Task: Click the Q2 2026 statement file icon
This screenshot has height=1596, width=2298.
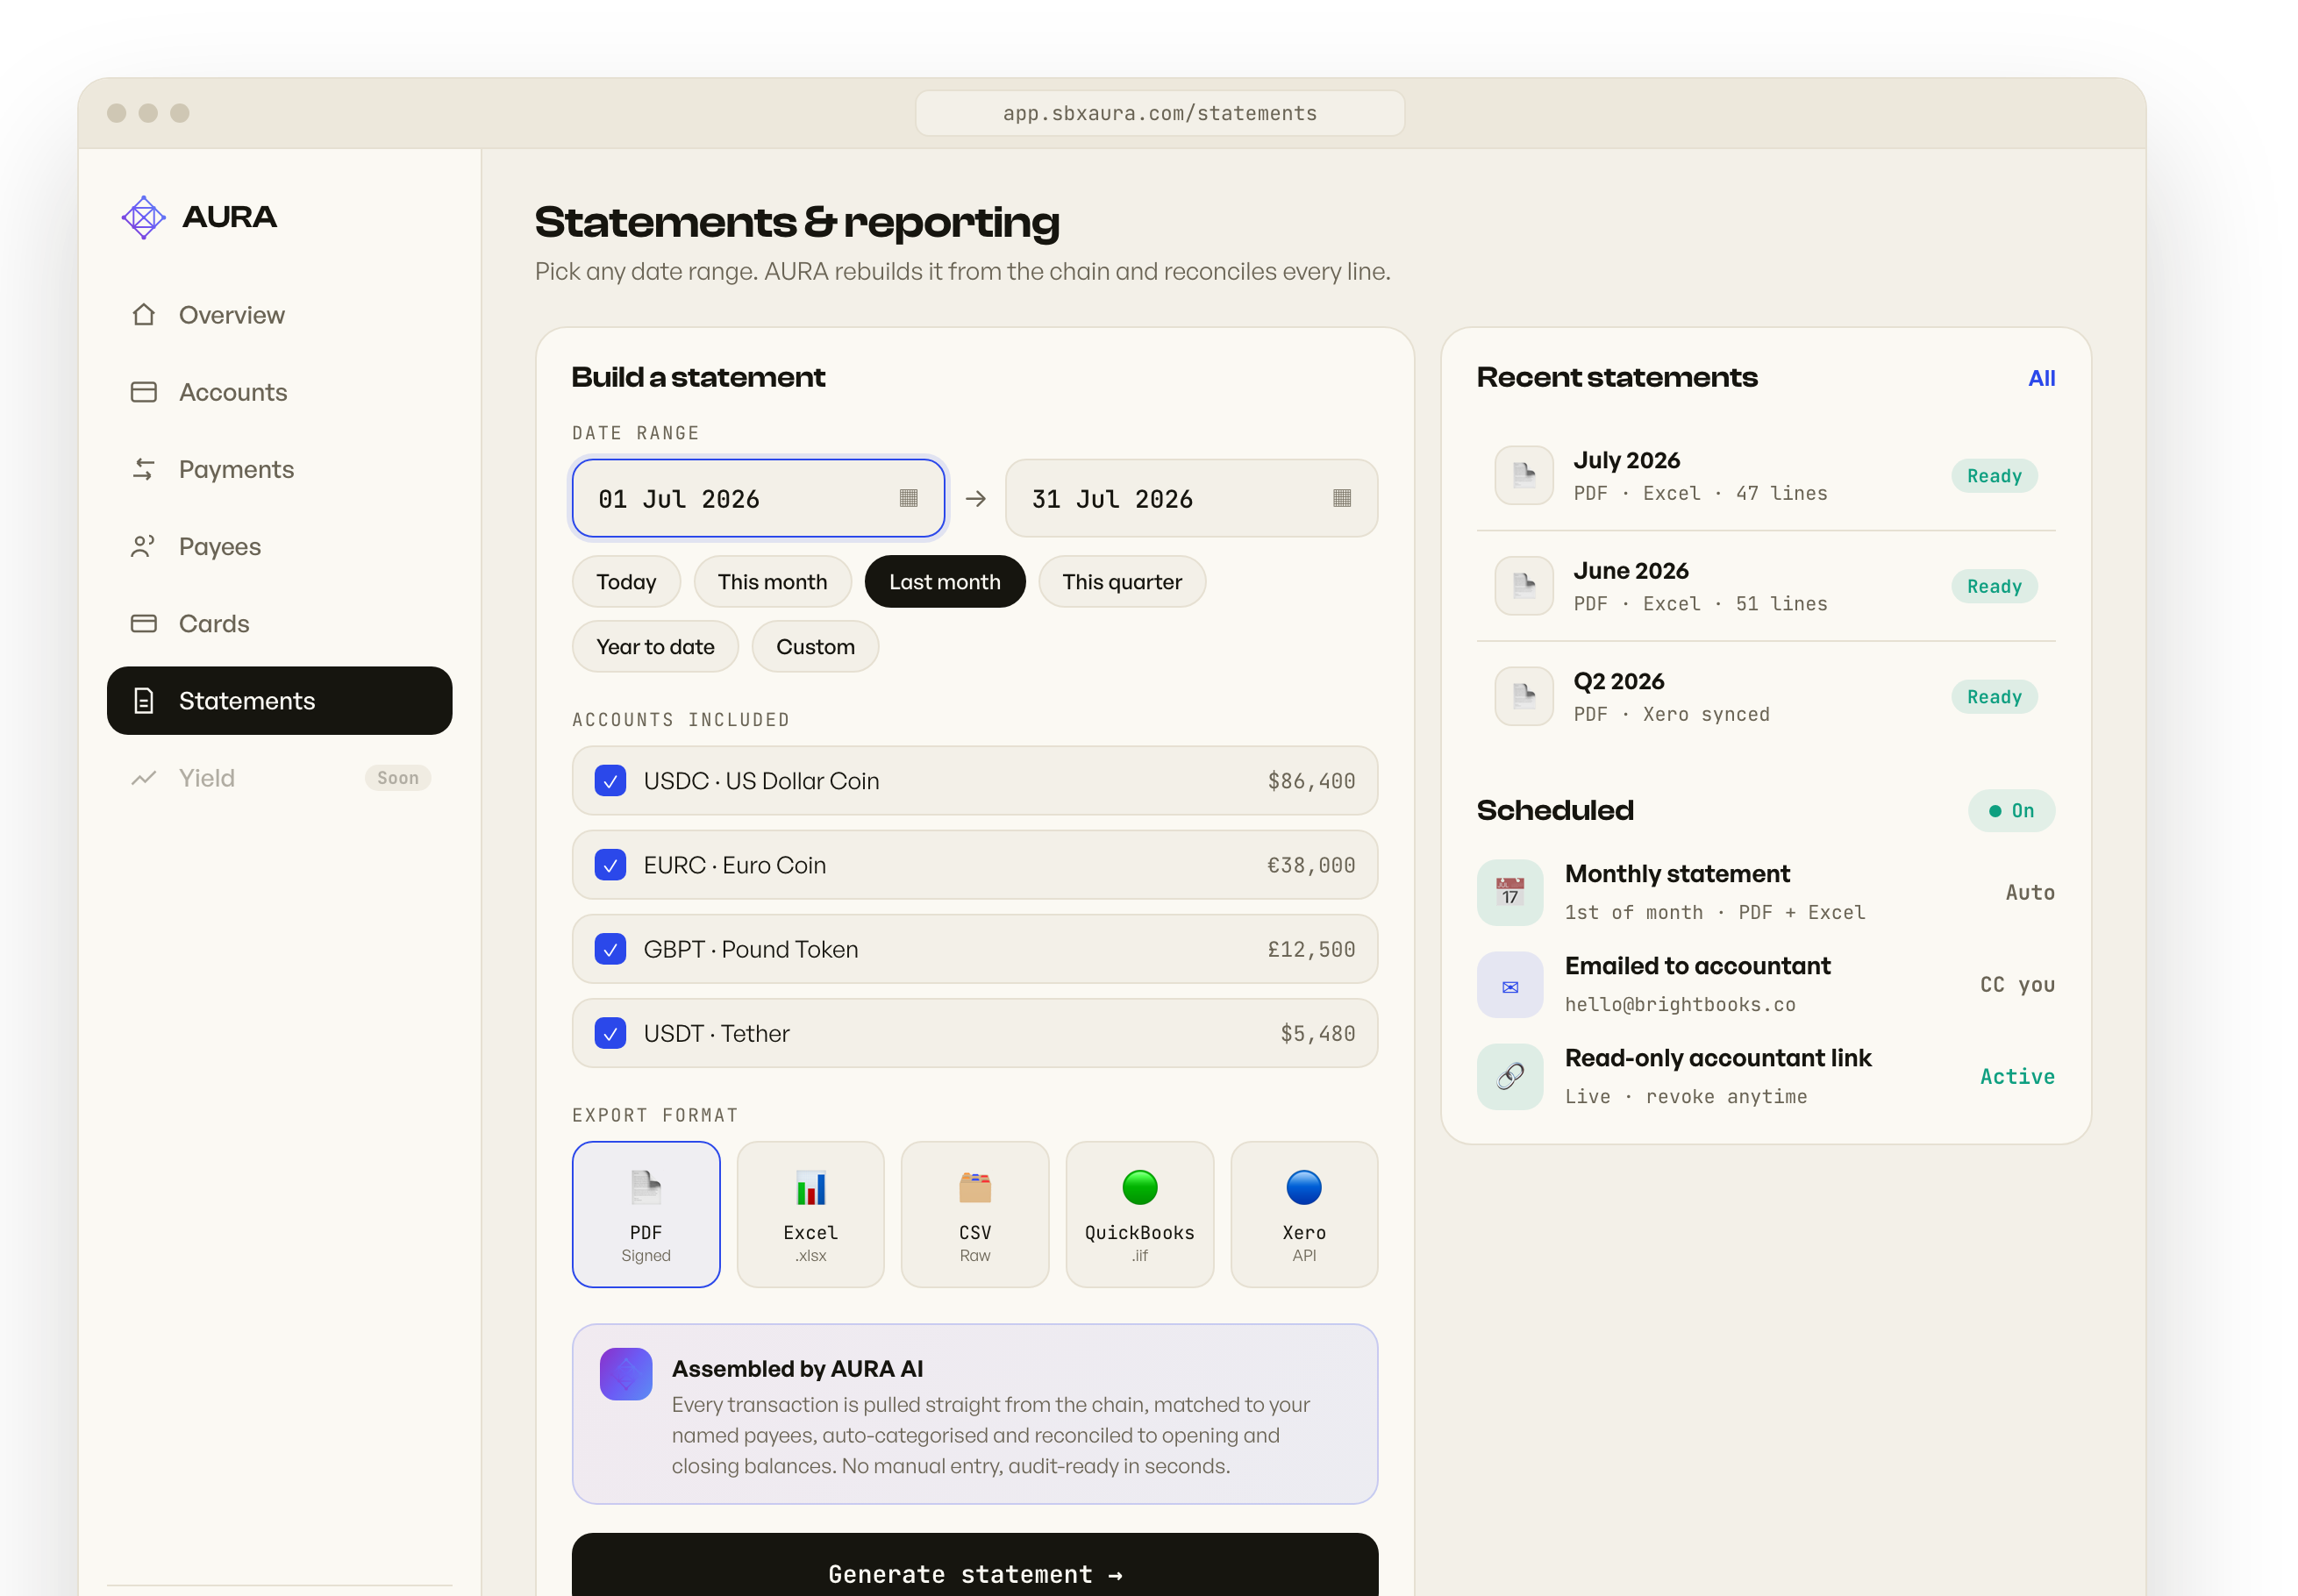Action: click(x=1524, y=696)
